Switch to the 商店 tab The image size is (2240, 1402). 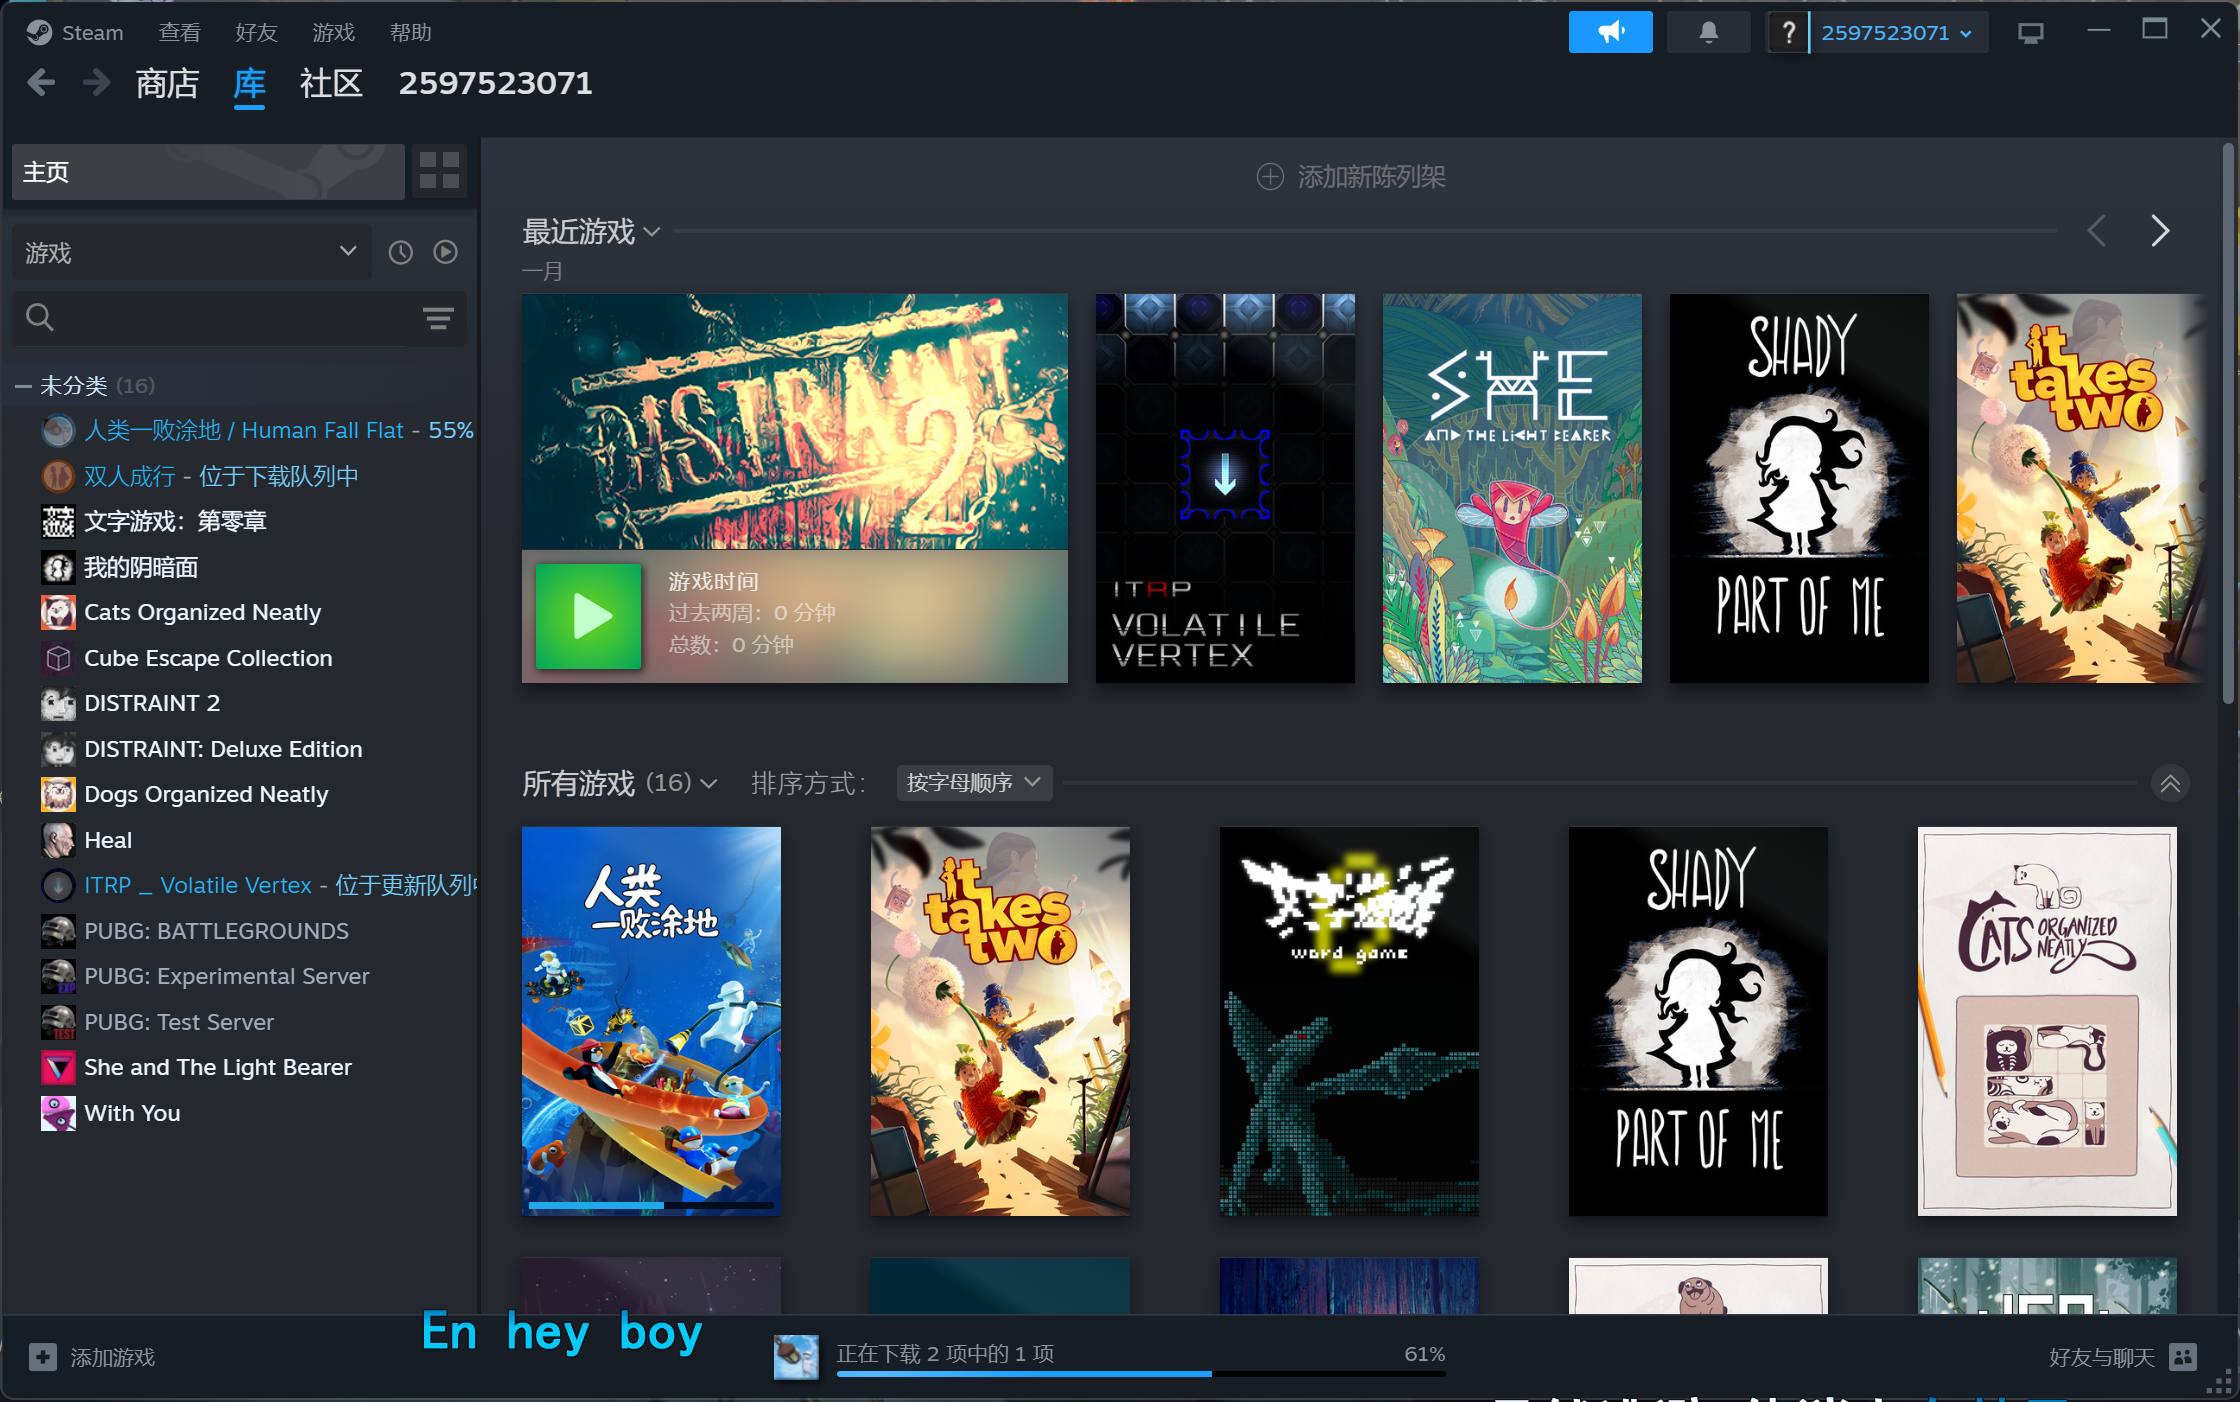coord(167,84)
